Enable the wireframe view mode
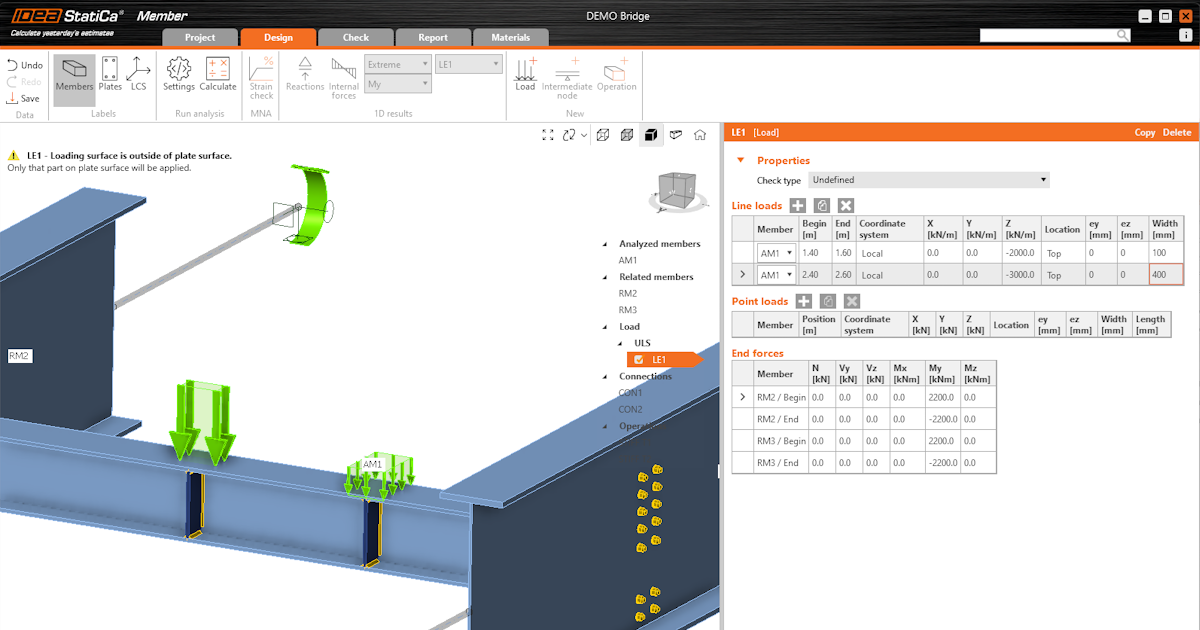Screen dimensions: 1200x630 coord(603,135)
